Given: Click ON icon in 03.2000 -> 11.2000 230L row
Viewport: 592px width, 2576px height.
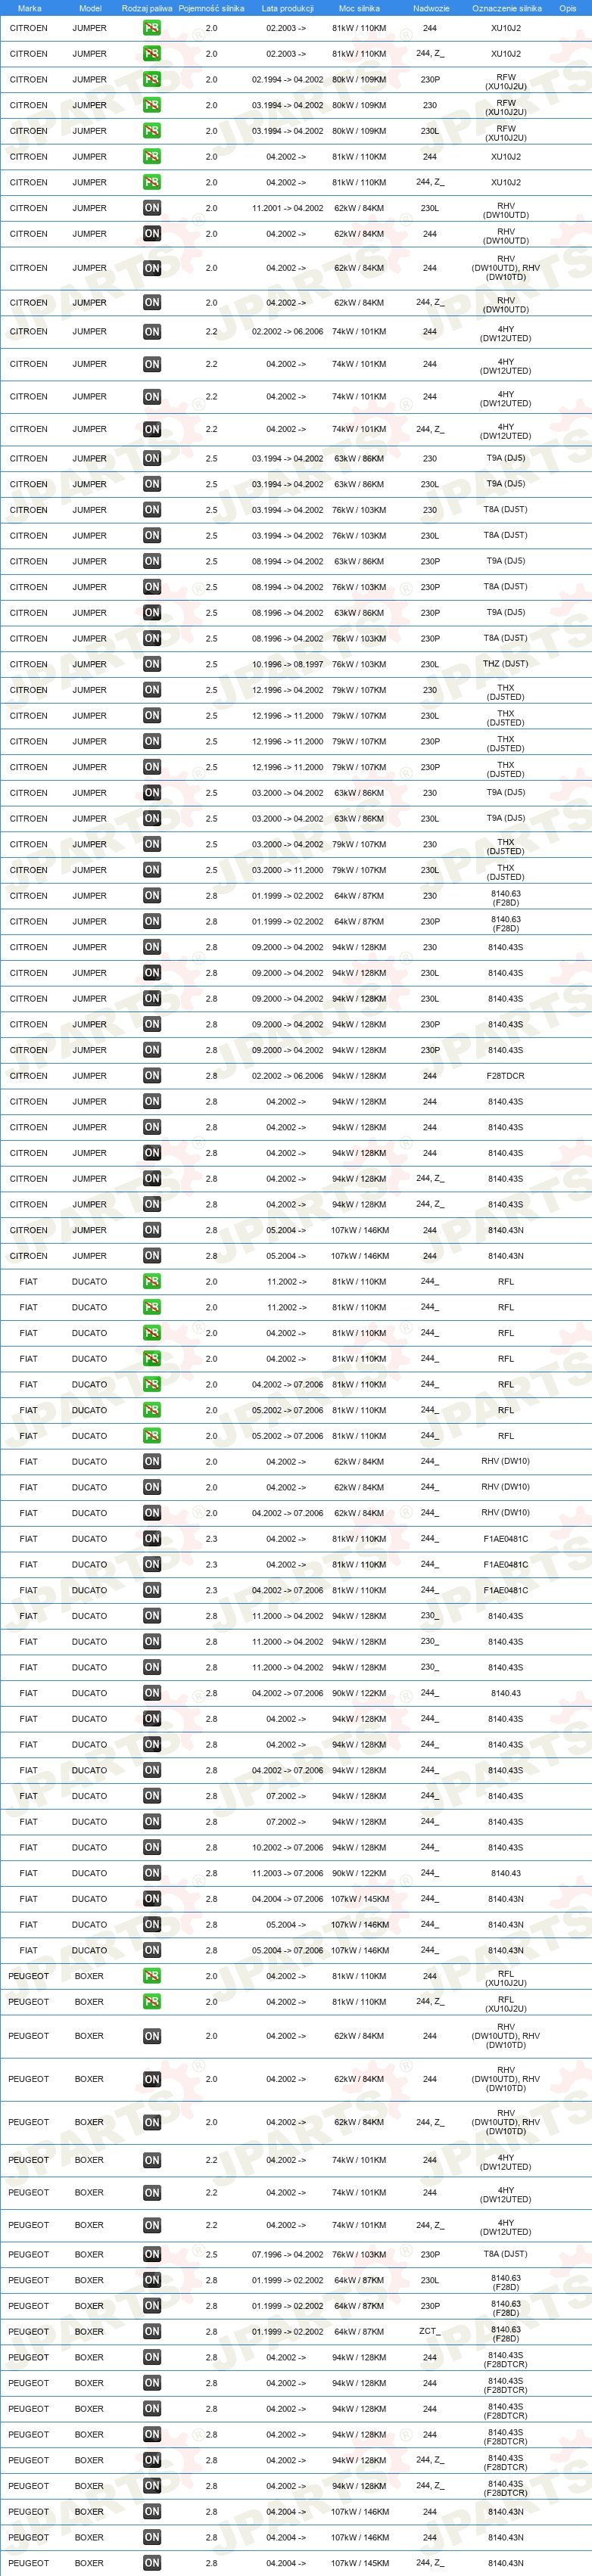Looking at the screenshot, I should [x=152, y=870].
